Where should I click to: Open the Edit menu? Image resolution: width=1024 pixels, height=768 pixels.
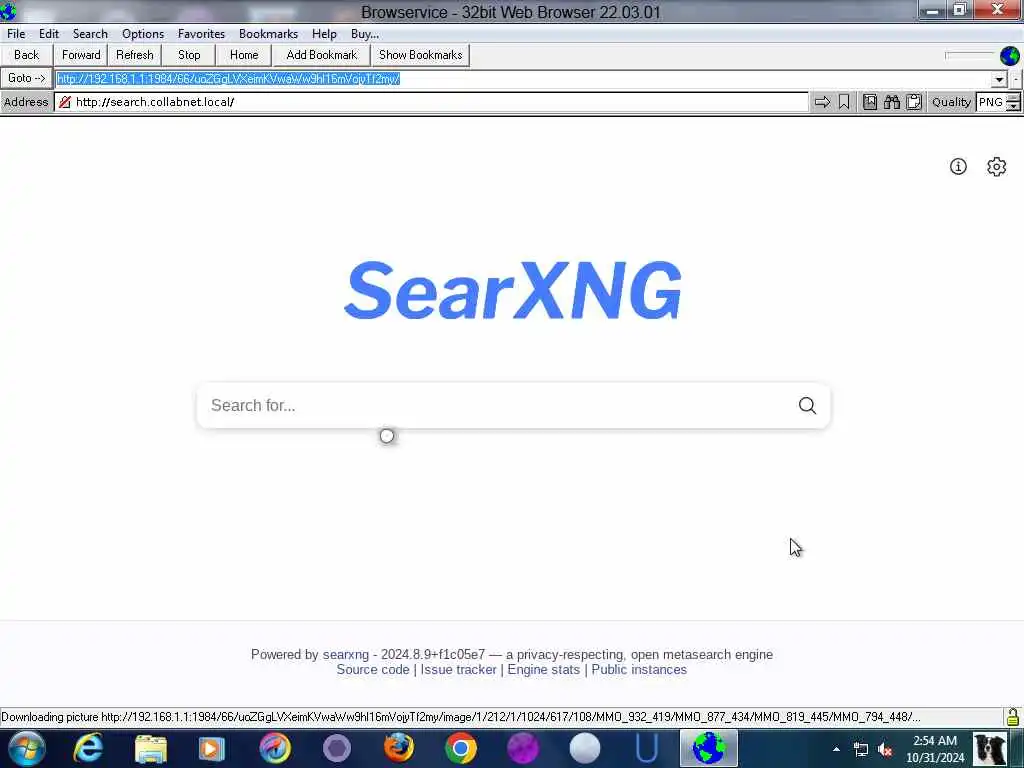[48, 34]
